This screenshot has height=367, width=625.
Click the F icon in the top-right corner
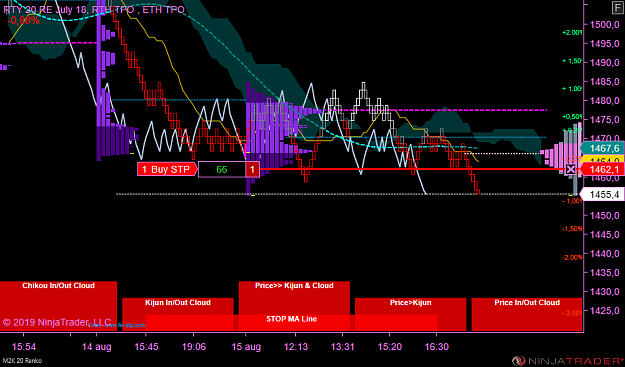(x=617, y=8)
